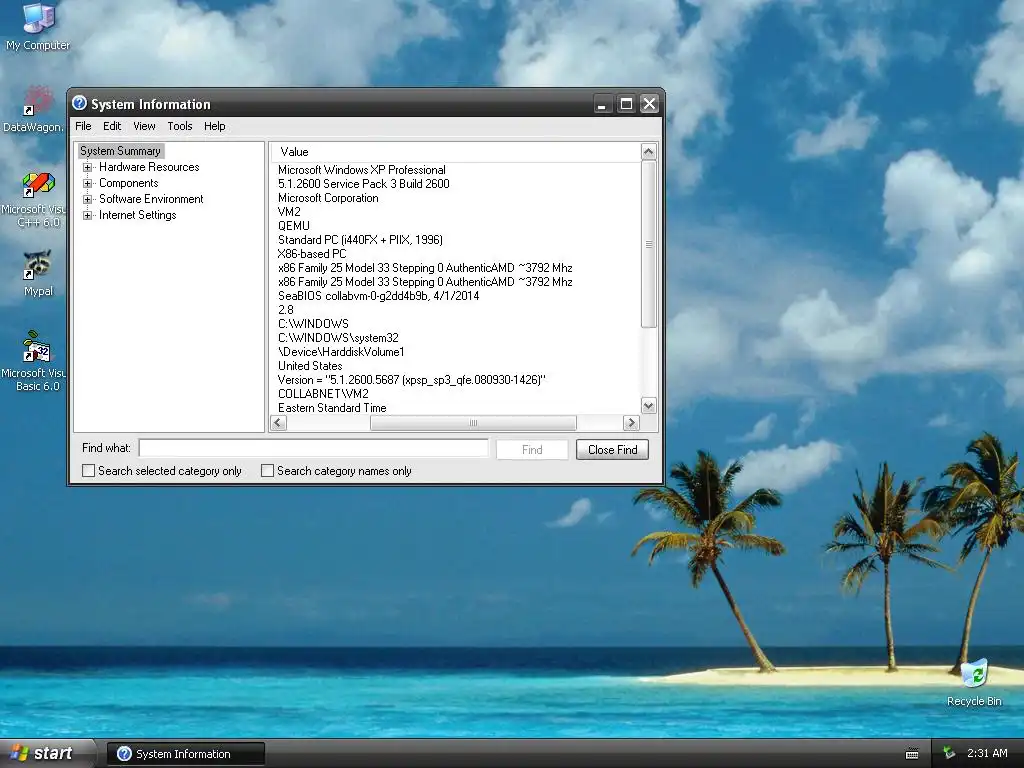Select Version = "5.1.2600.5687" row
This screenshot has width=1024, height=768.
click(x=411, y=380)
